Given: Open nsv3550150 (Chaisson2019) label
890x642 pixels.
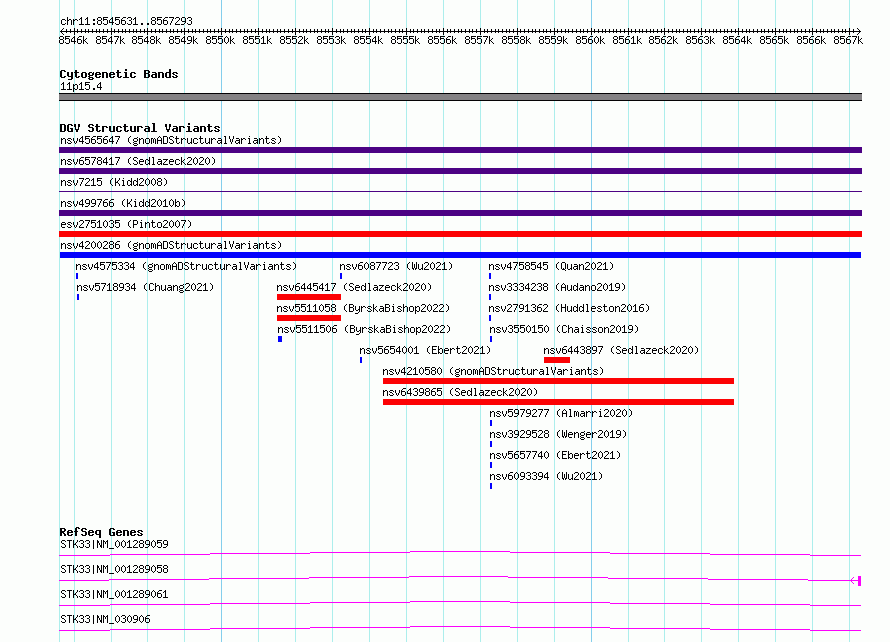Looking at the screenshot, I should click(x=564, y=329).
